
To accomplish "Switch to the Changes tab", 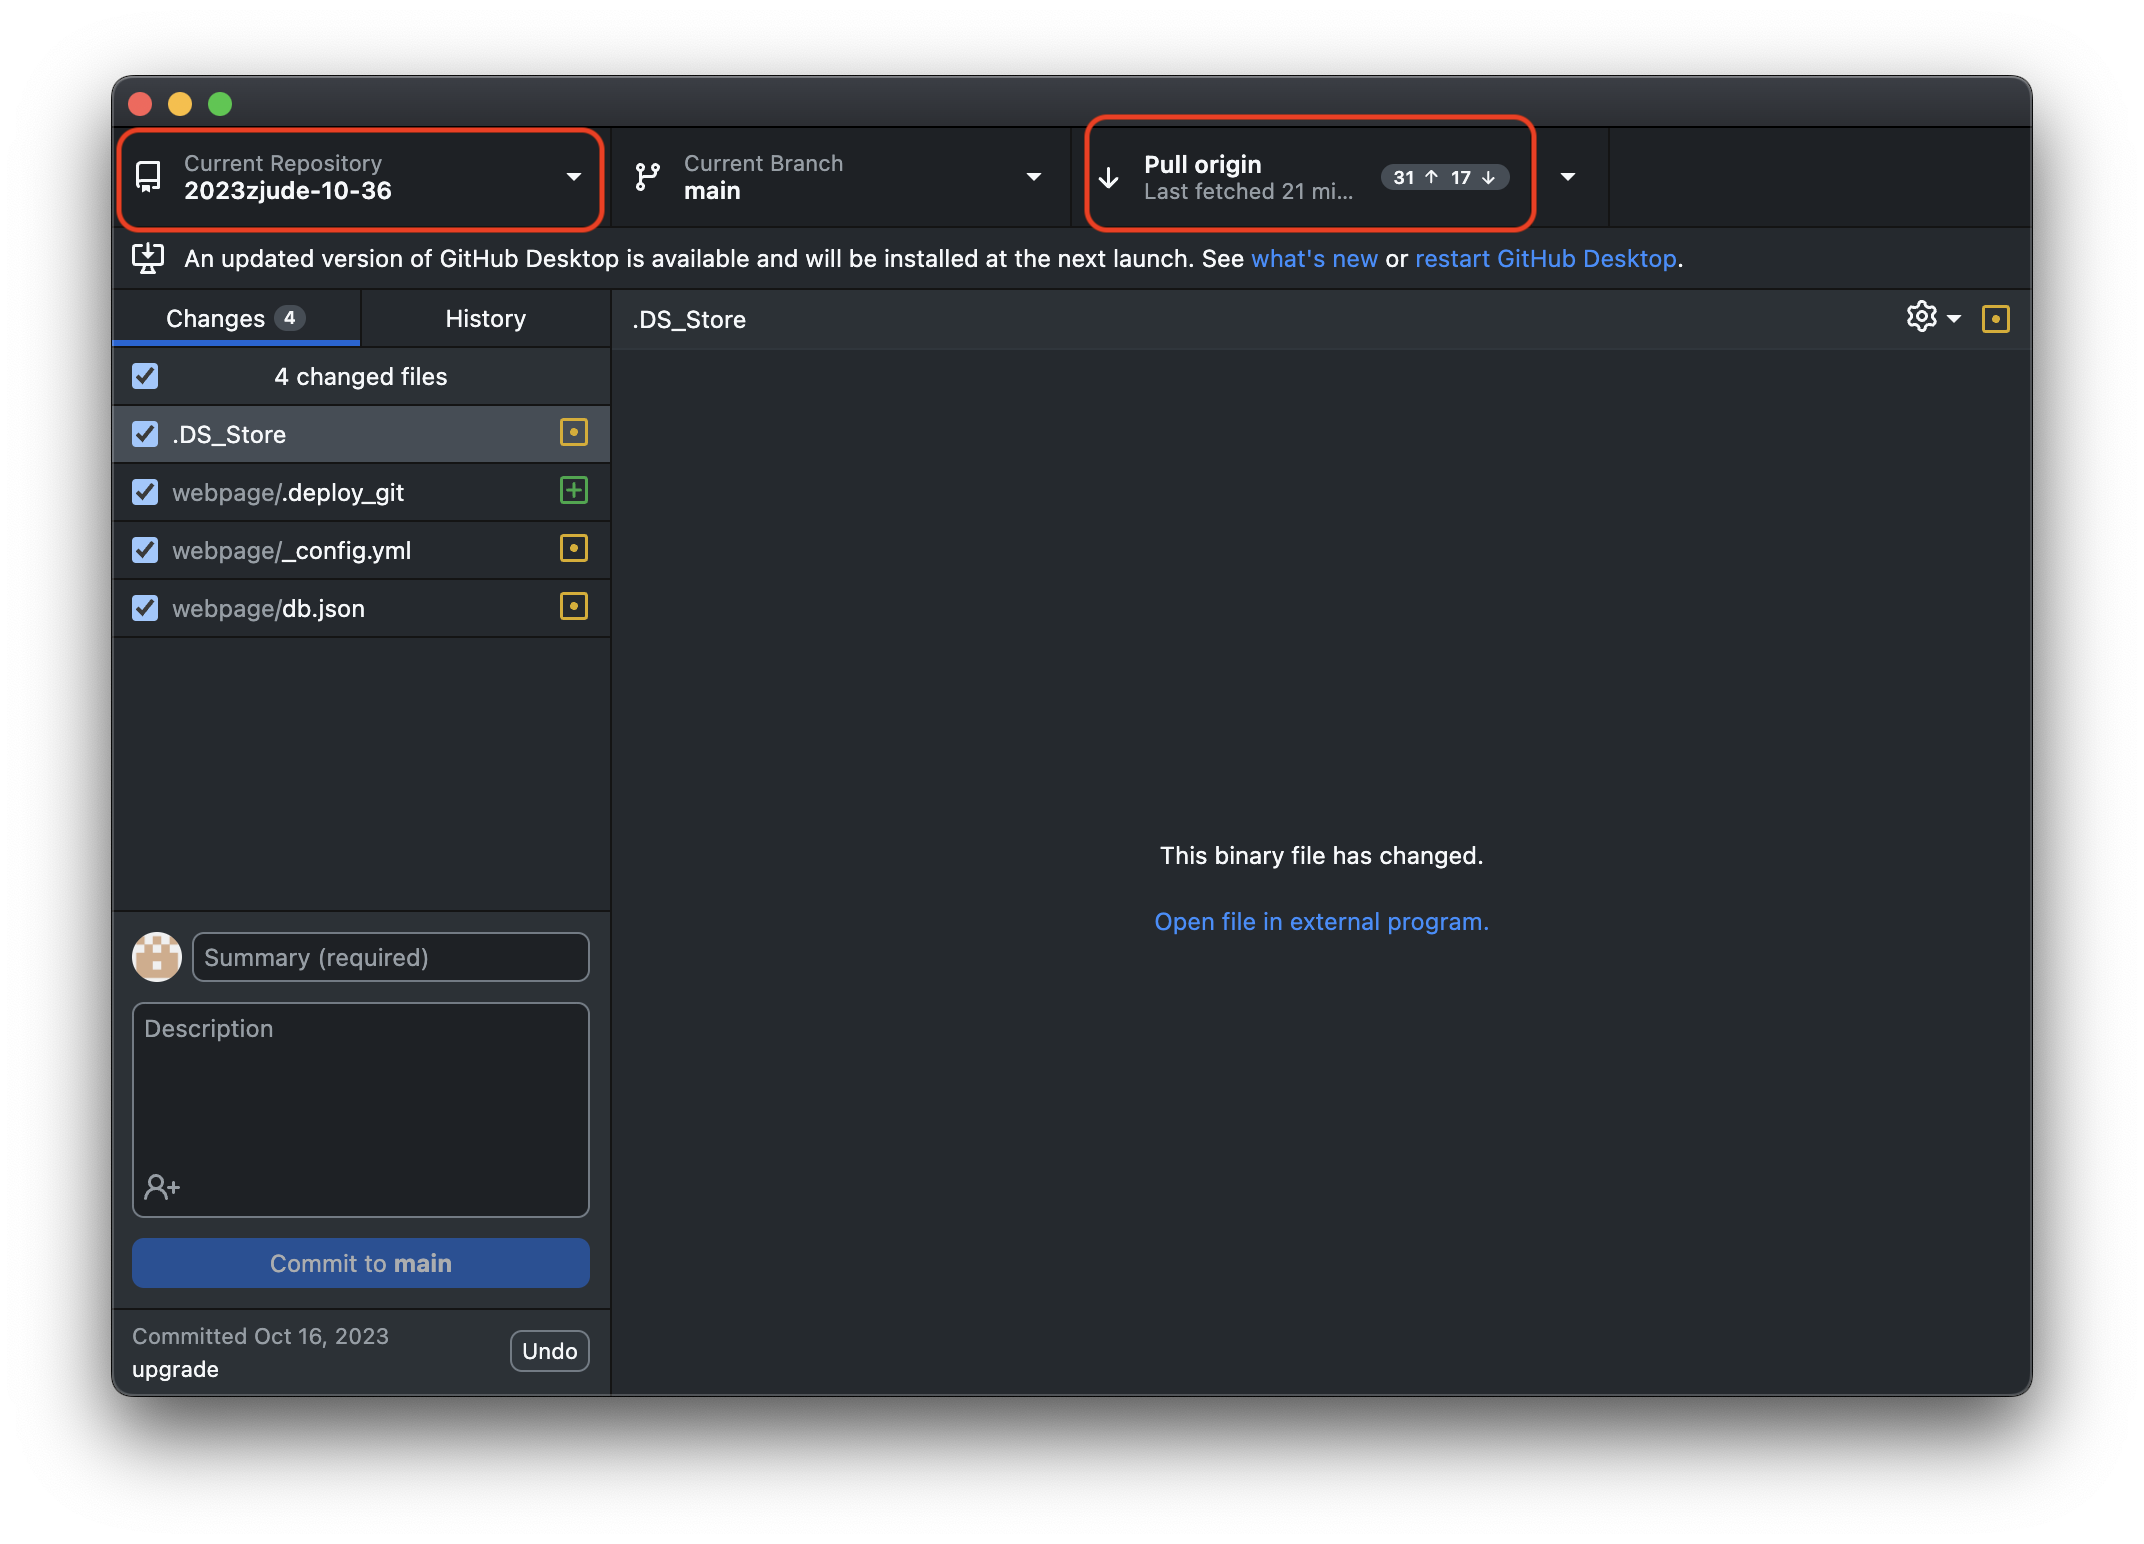I will (x=236, y=319).
